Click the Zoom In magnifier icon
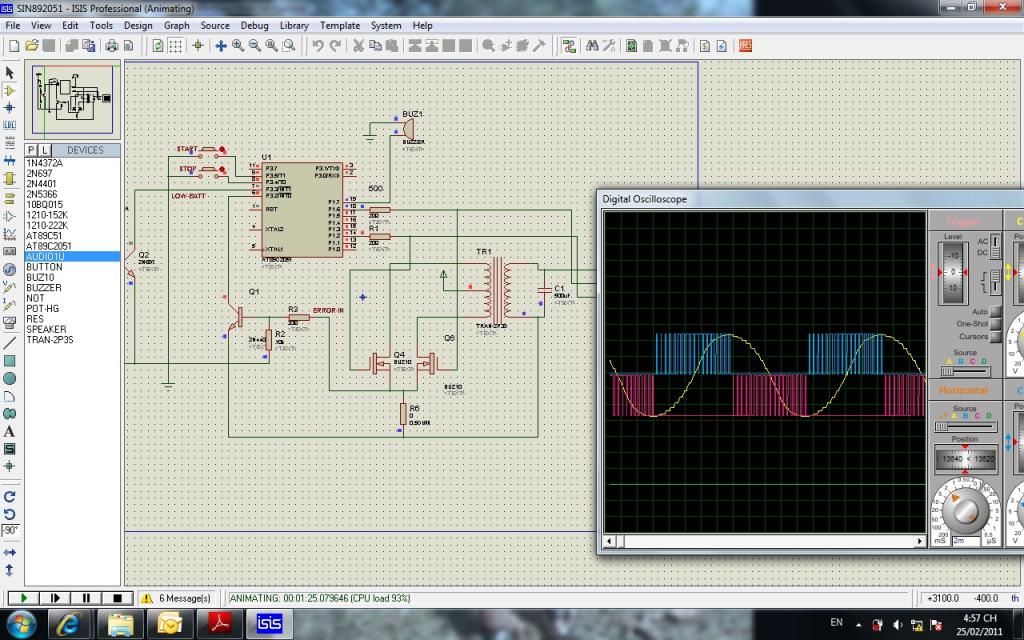The image size is (1024, 640). coord(238,45)
